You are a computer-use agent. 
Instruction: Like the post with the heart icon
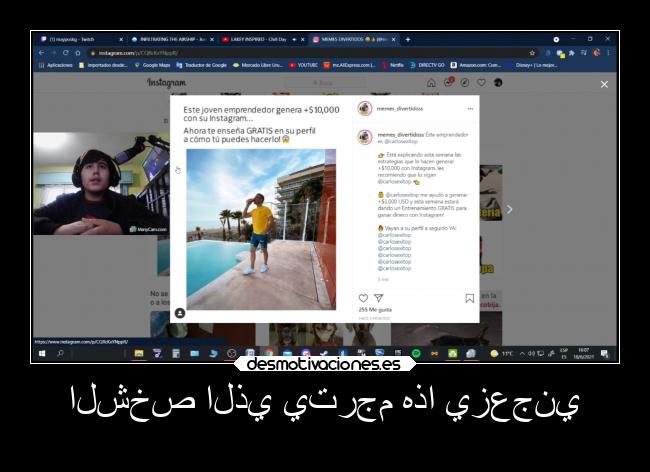[363, 298]
